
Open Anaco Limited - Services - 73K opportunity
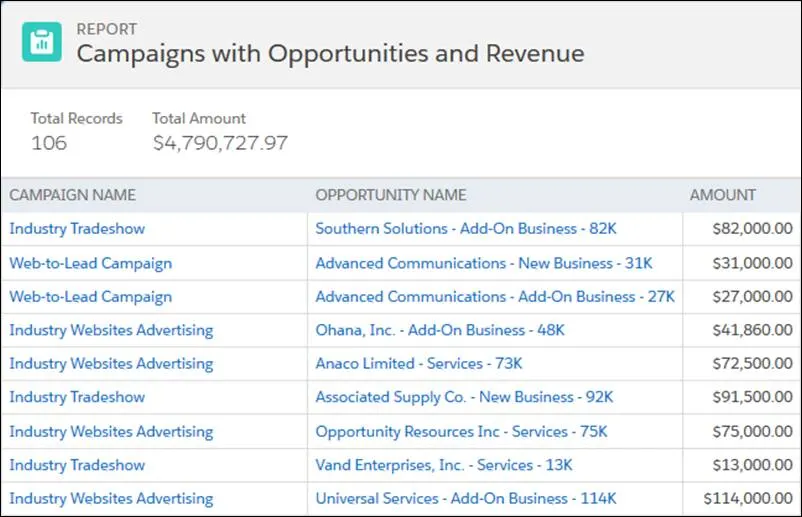[x=419, y=364]
